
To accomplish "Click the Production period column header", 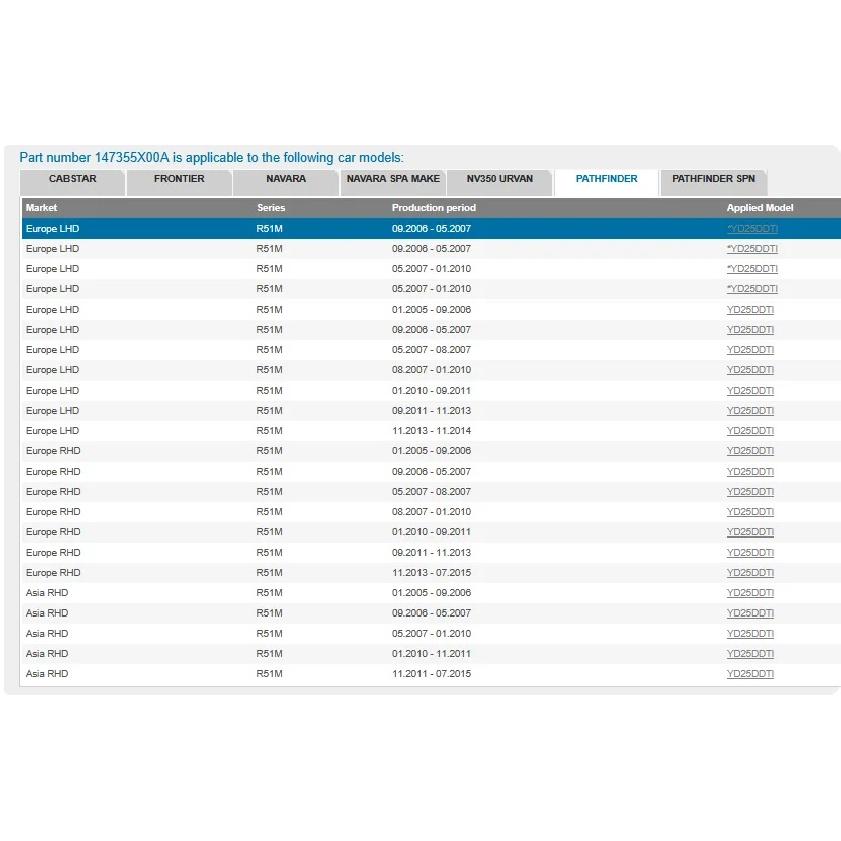I will pos(433,208).
